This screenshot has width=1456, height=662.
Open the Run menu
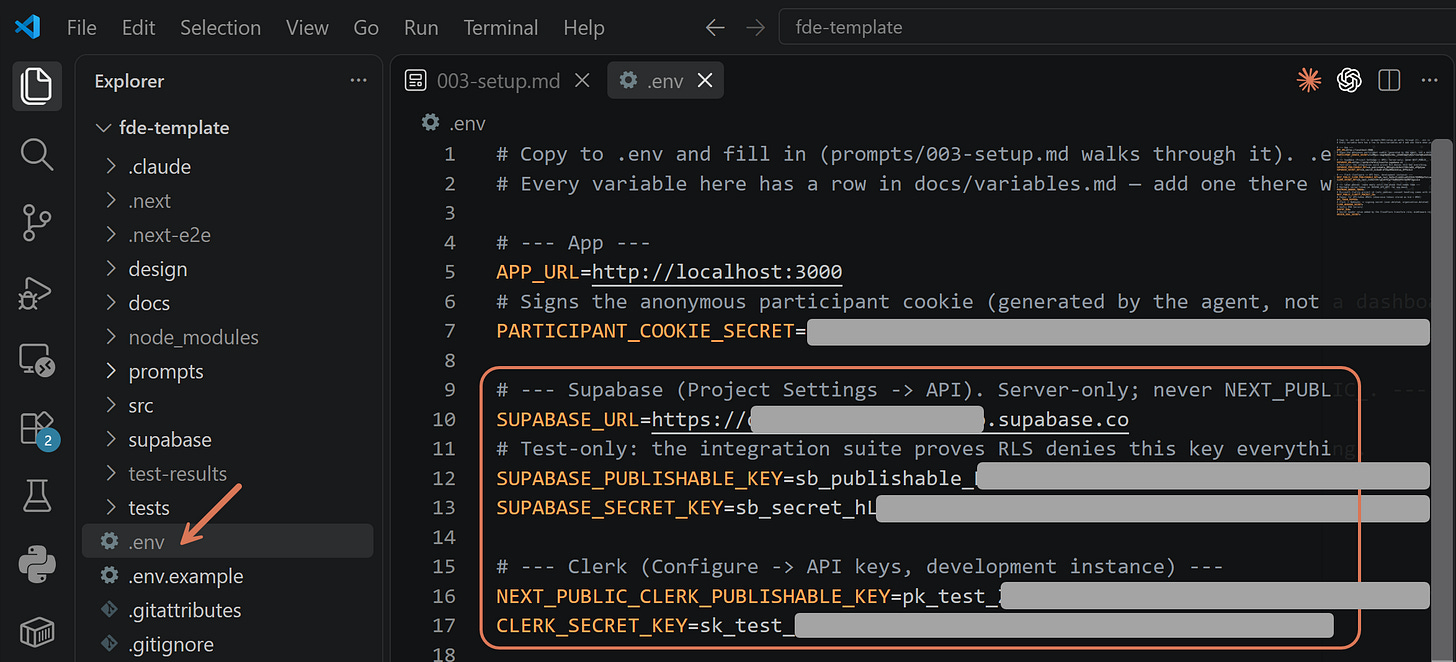point(421,28)
